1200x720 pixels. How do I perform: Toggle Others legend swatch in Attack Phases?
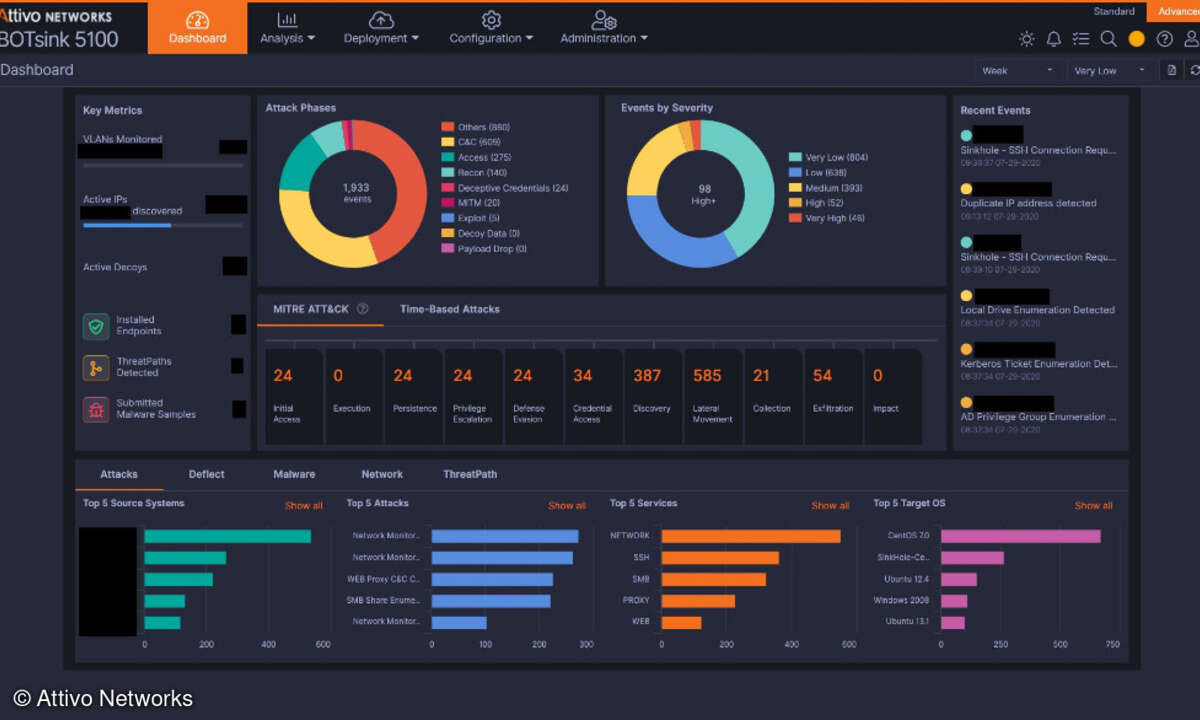click(x=447, y=127)
